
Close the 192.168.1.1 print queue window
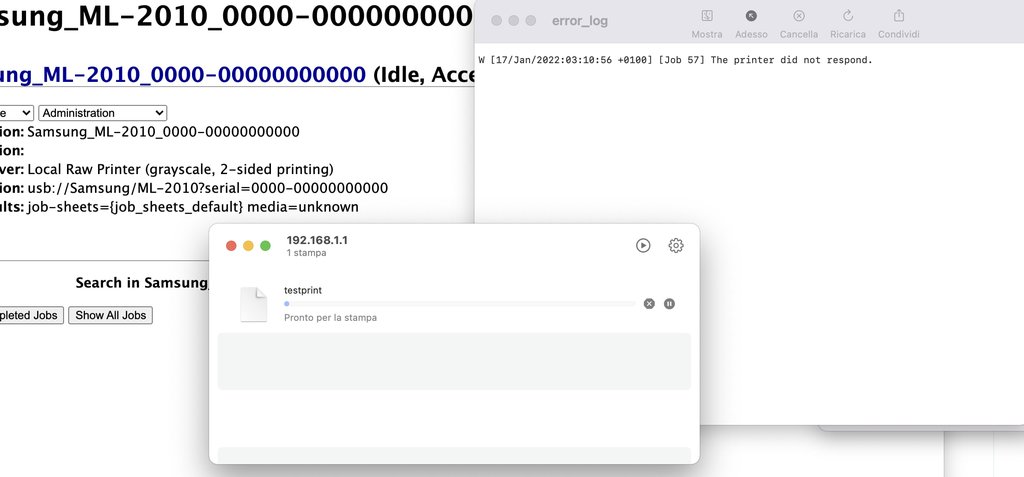[231, 246]
